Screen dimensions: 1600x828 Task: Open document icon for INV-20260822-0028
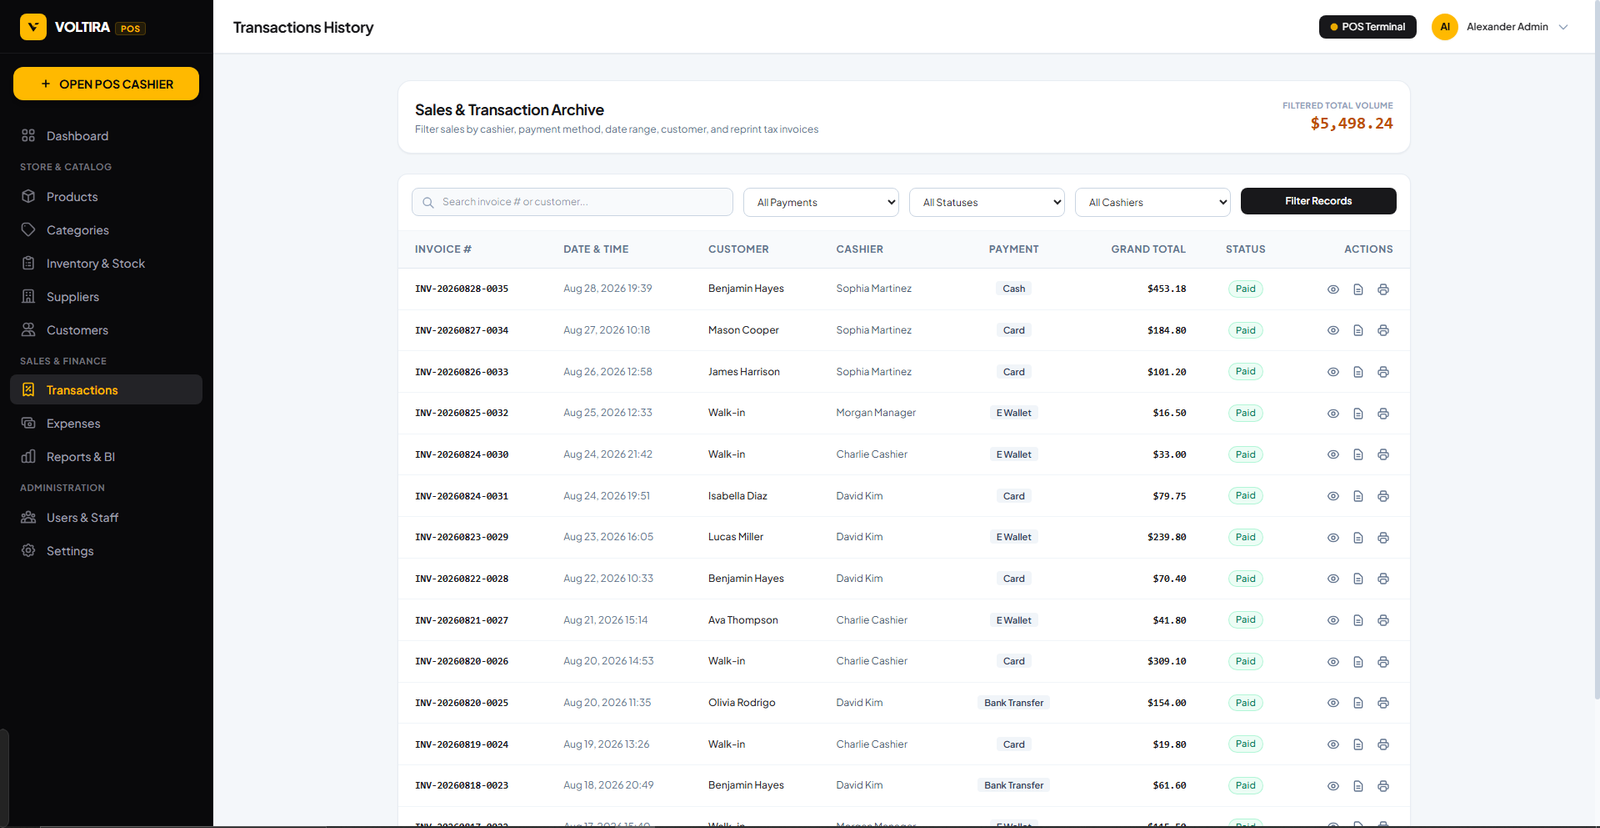pyautogui.click(x=1358, y=579)
